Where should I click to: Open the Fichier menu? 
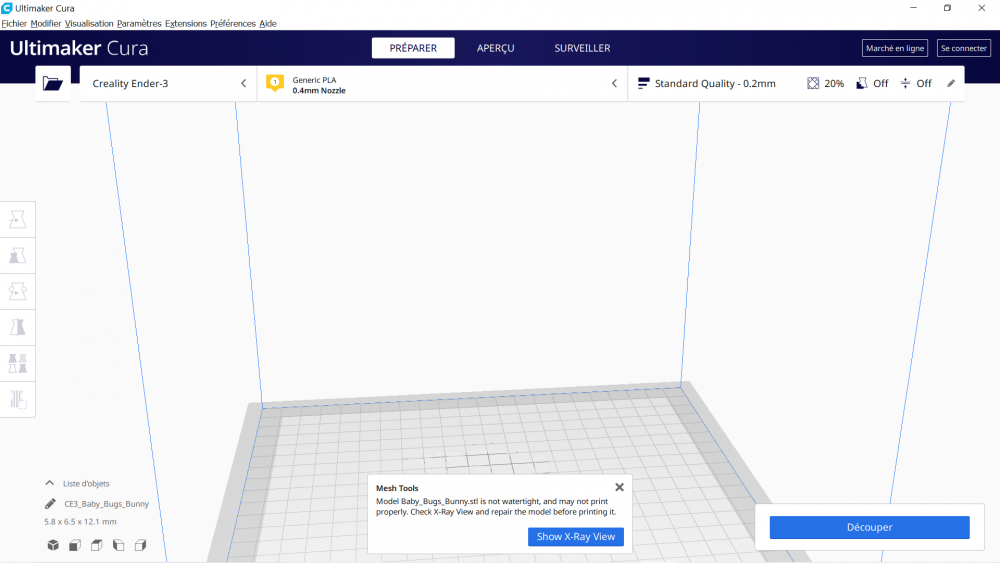(x=14, y=24)
